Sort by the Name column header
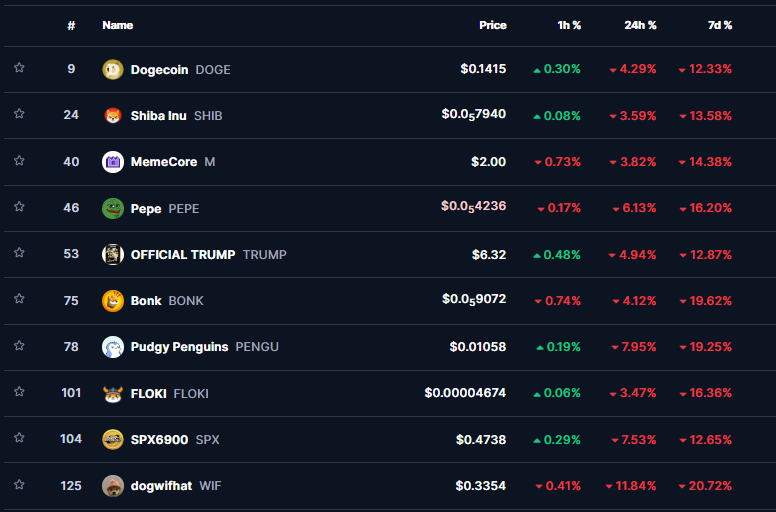The height and width of the screenshot is (512, 776). [117, 25]
